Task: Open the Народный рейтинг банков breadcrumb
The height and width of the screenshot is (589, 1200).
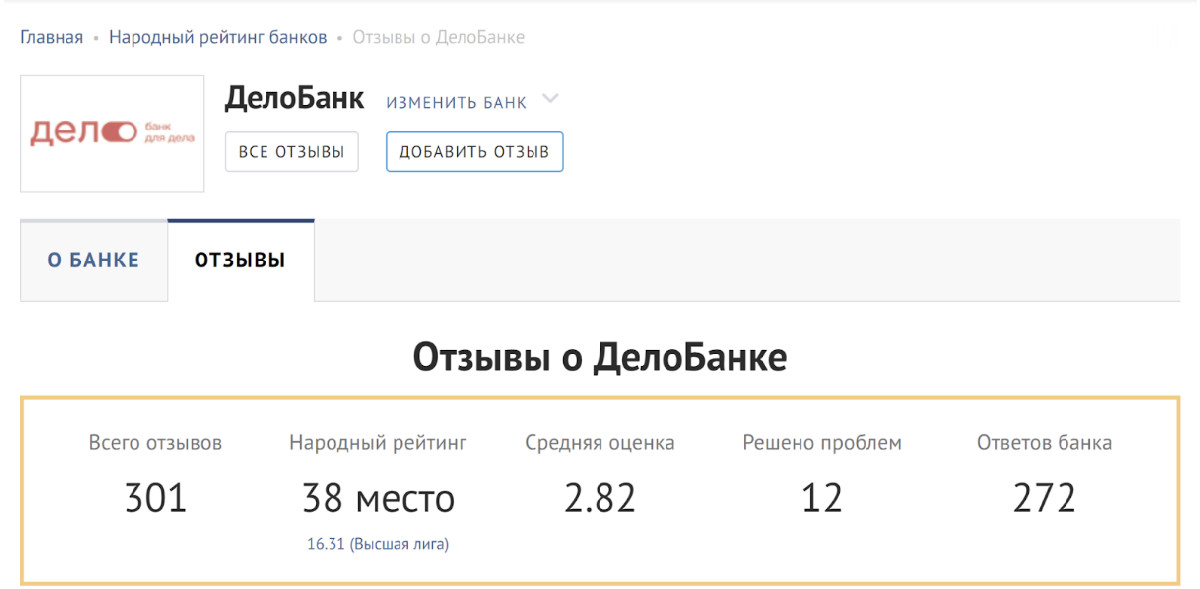Action: (218, 38)
